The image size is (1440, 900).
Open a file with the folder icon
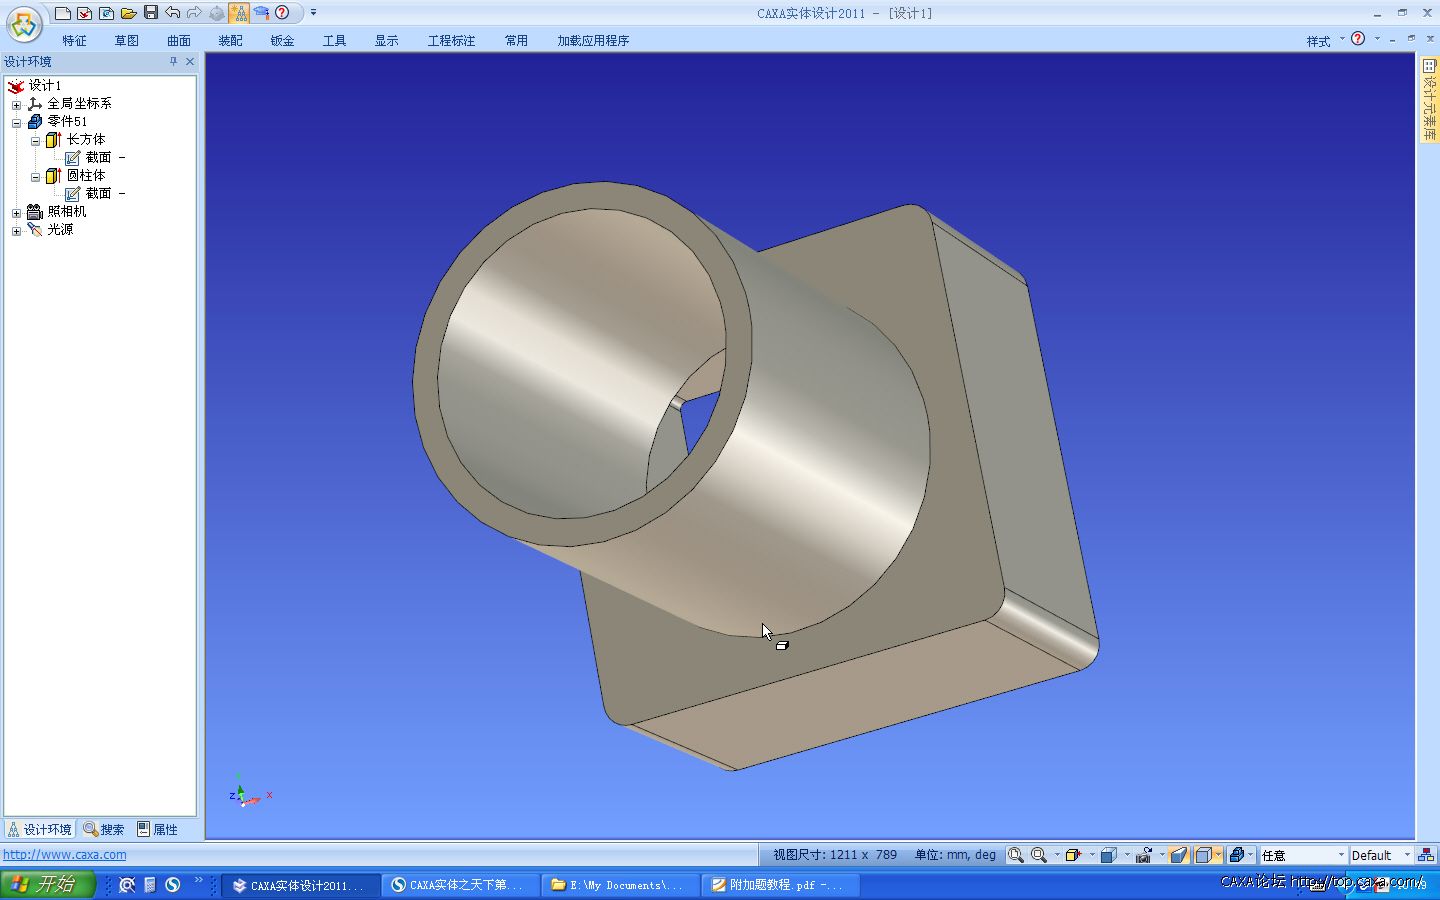(x=129, y=13)
